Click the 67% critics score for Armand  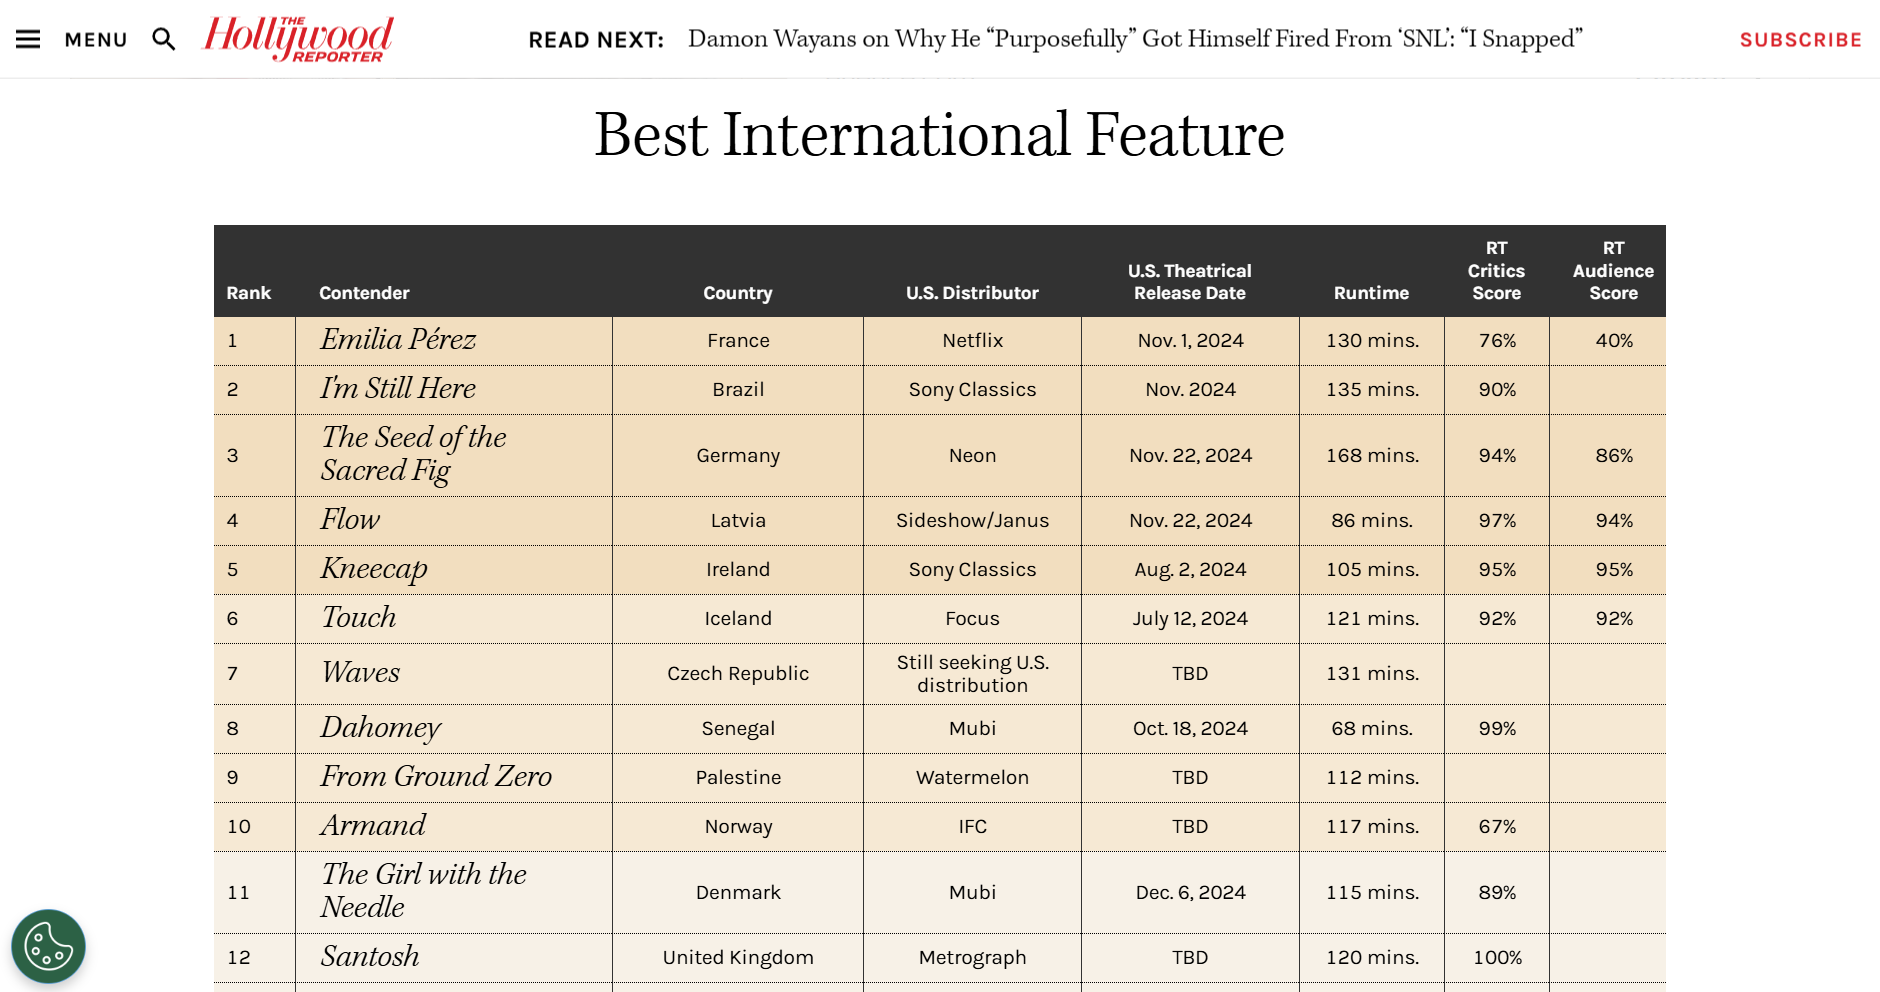click(x=1497, y=827)
